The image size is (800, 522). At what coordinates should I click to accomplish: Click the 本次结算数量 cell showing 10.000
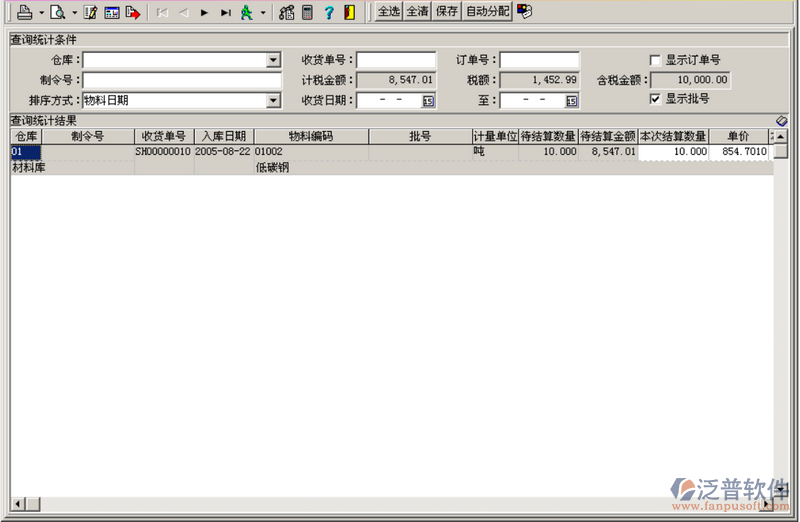[673, 152]
